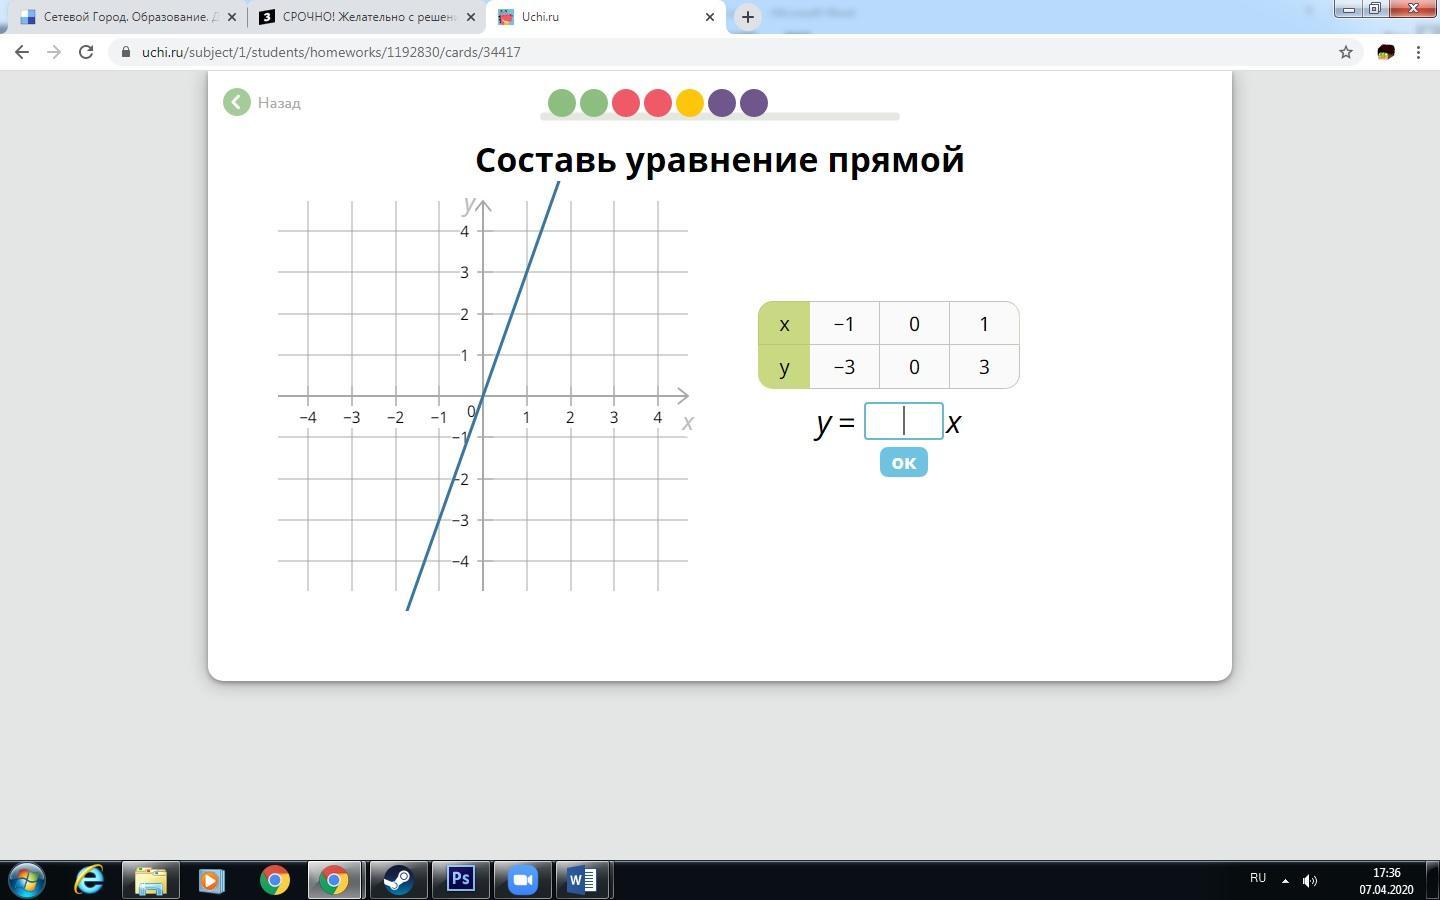Open Photoshop from the taskbar

(460, 880)
